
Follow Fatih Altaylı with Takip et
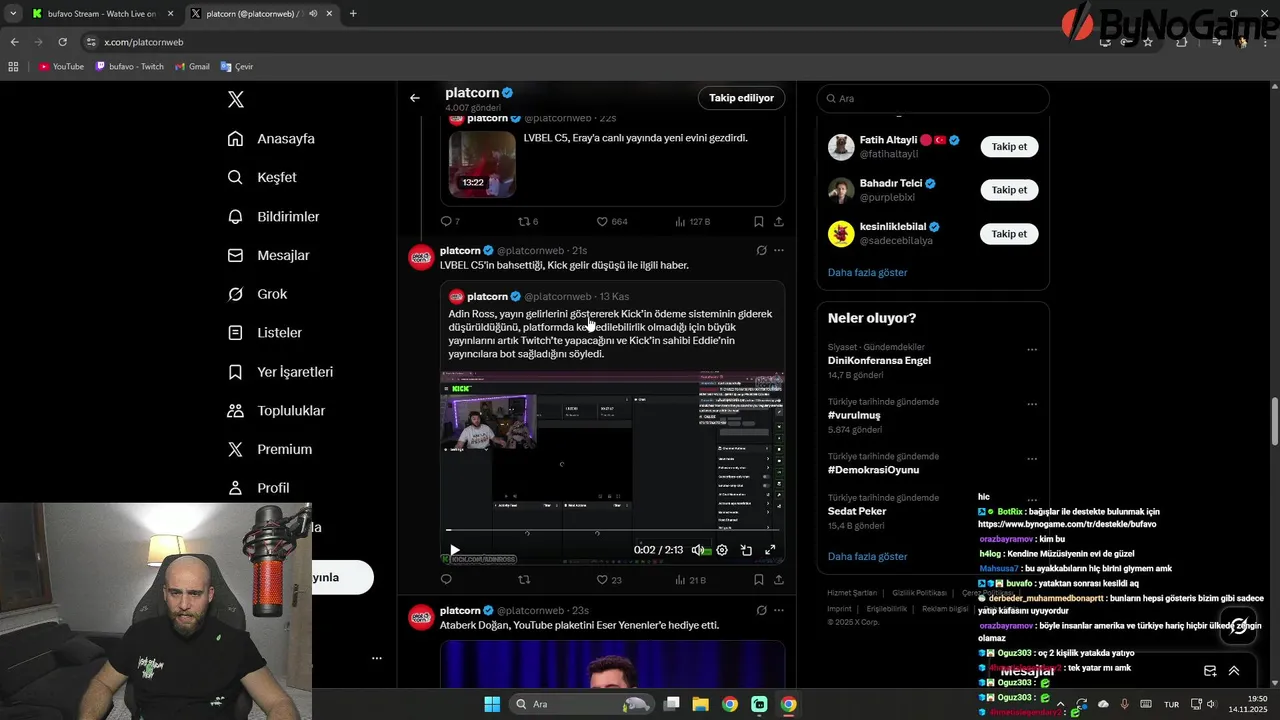tap(1009, 146)
